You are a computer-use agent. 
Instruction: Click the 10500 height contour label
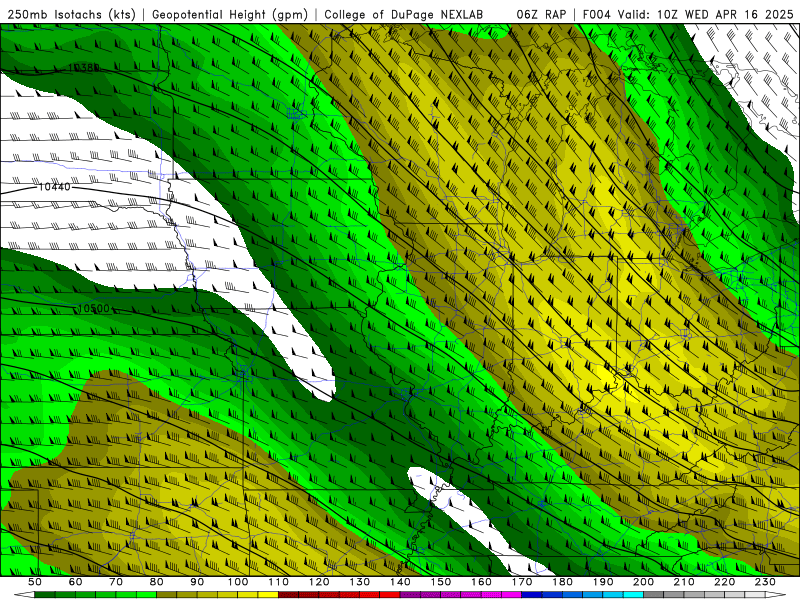click(x=94, y=308)
